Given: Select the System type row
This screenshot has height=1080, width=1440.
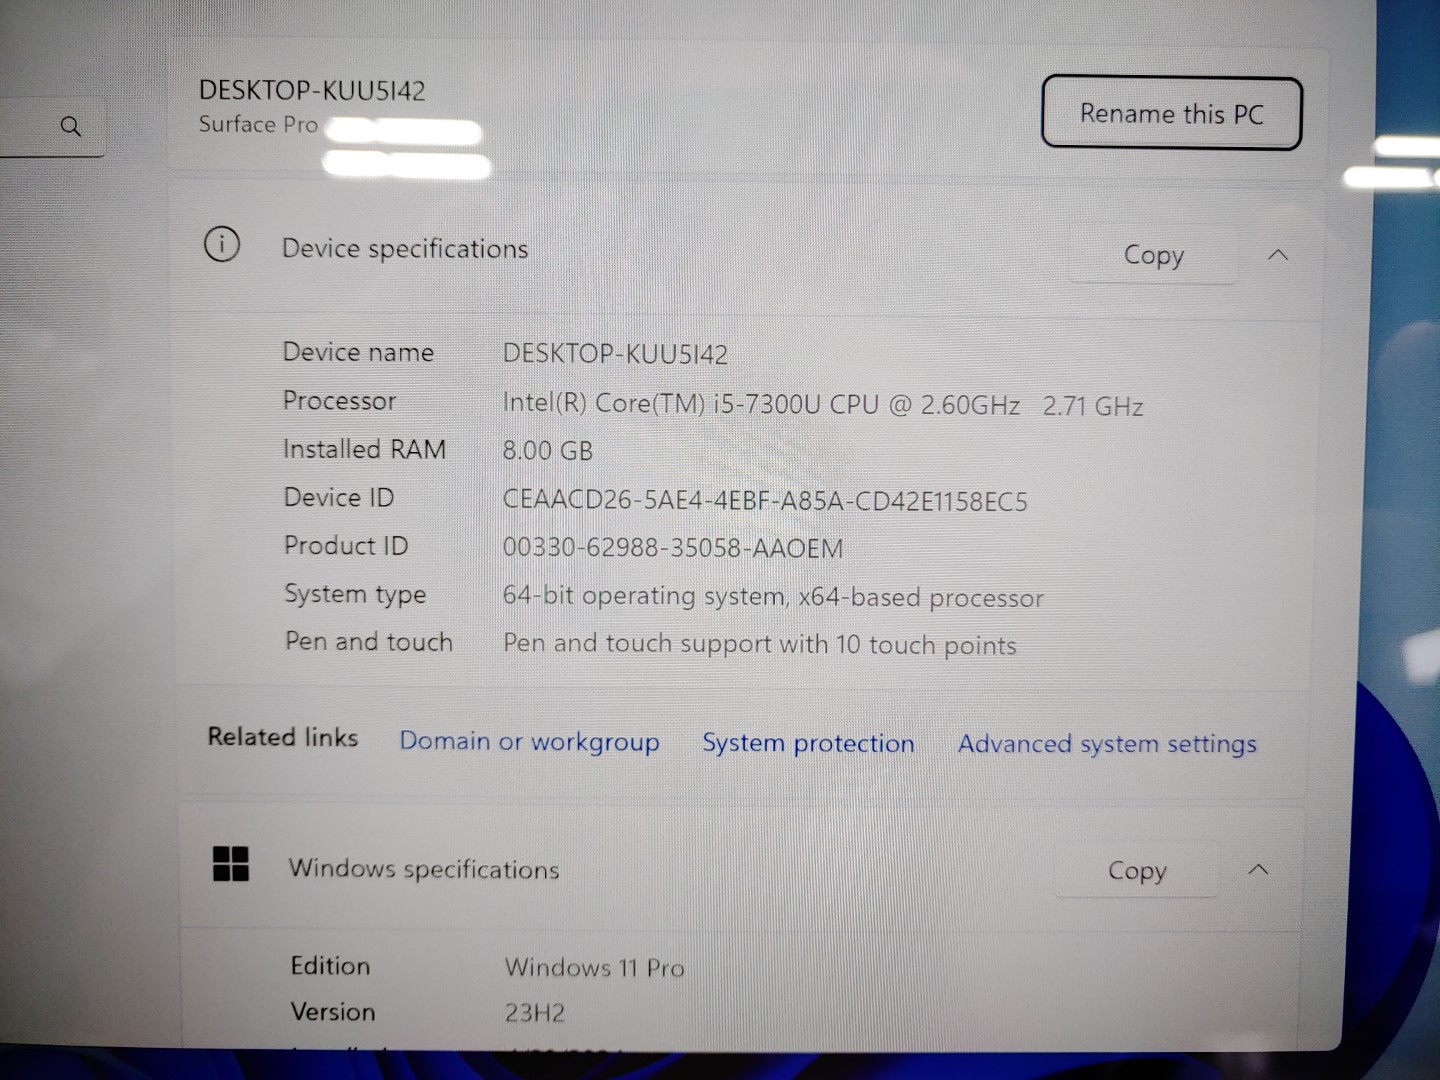Looking at the screenshot, I should (x=774, y=596).
